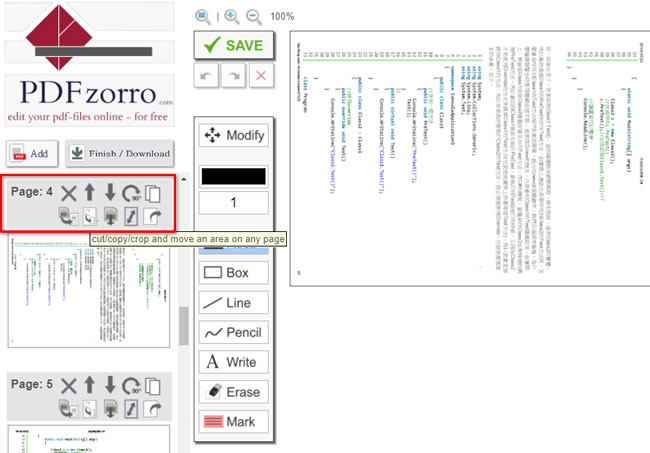650x453 pixels.
Task: Click the redo arrow button below SAVE
Action: [x=233, y=75]
